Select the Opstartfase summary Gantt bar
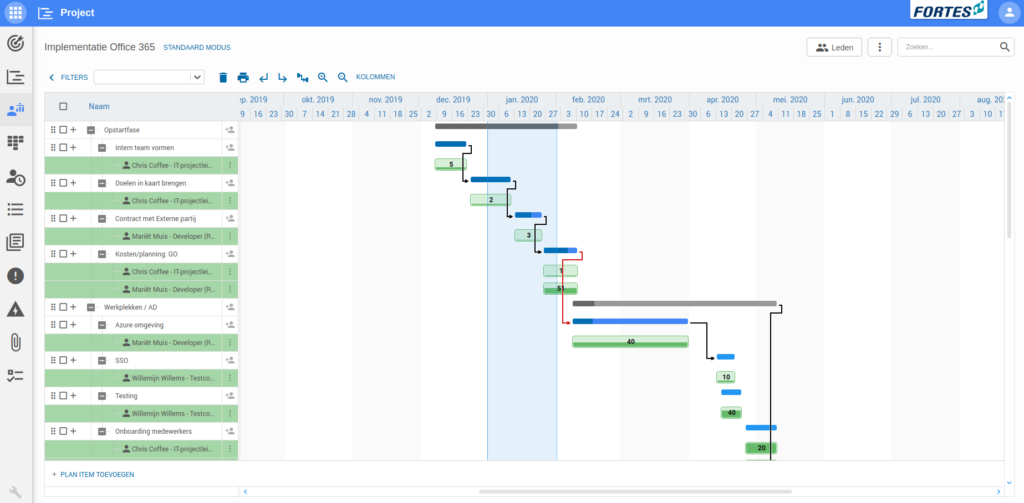Screen dimensions: 1024x503 tap(506, 126)
